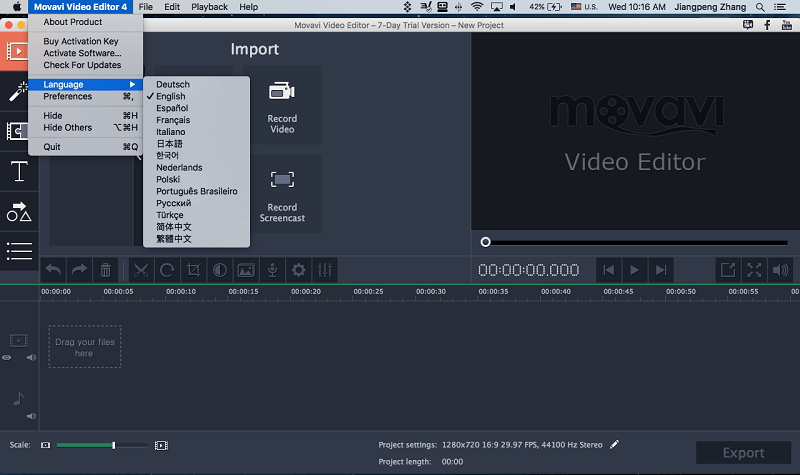Viewport: 800px width, 475px height.
Task: Click the preview volume speaker icon
Action: 780,270
